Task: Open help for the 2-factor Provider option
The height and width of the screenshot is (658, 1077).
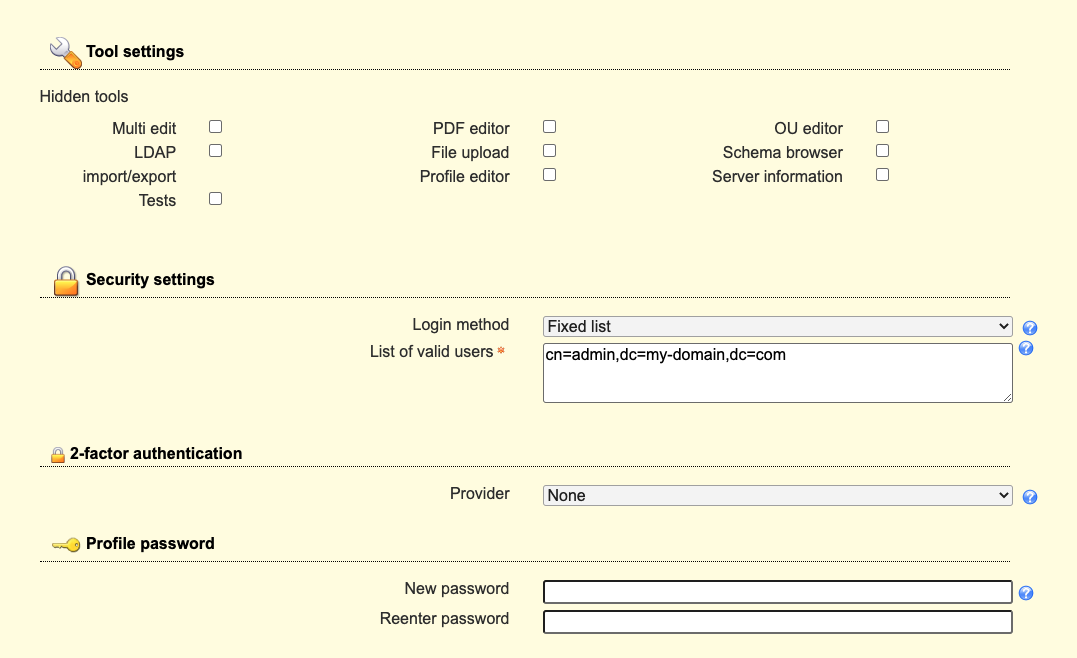Action: pyautogui.click(x=1029, y=496)
